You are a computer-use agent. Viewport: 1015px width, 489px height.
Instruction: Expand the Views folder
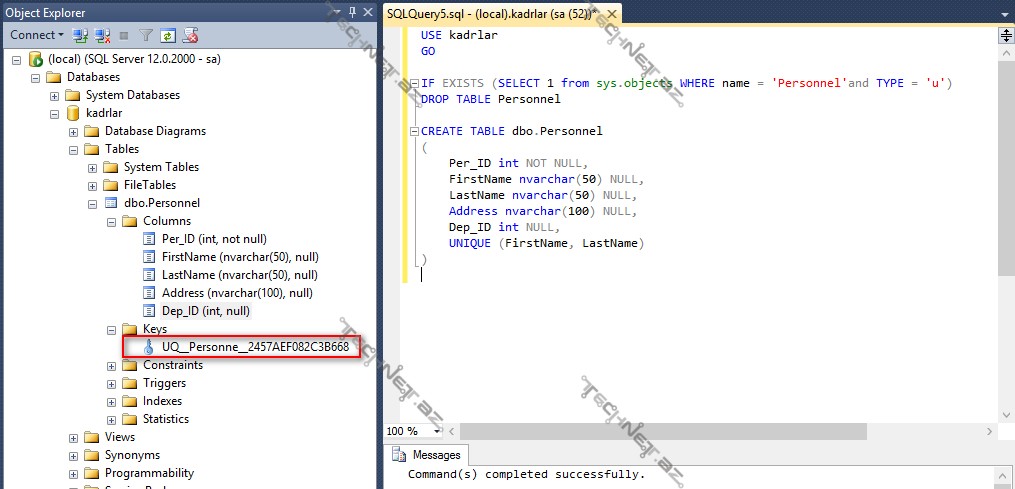pyautogui.click(x=74, y=437)
